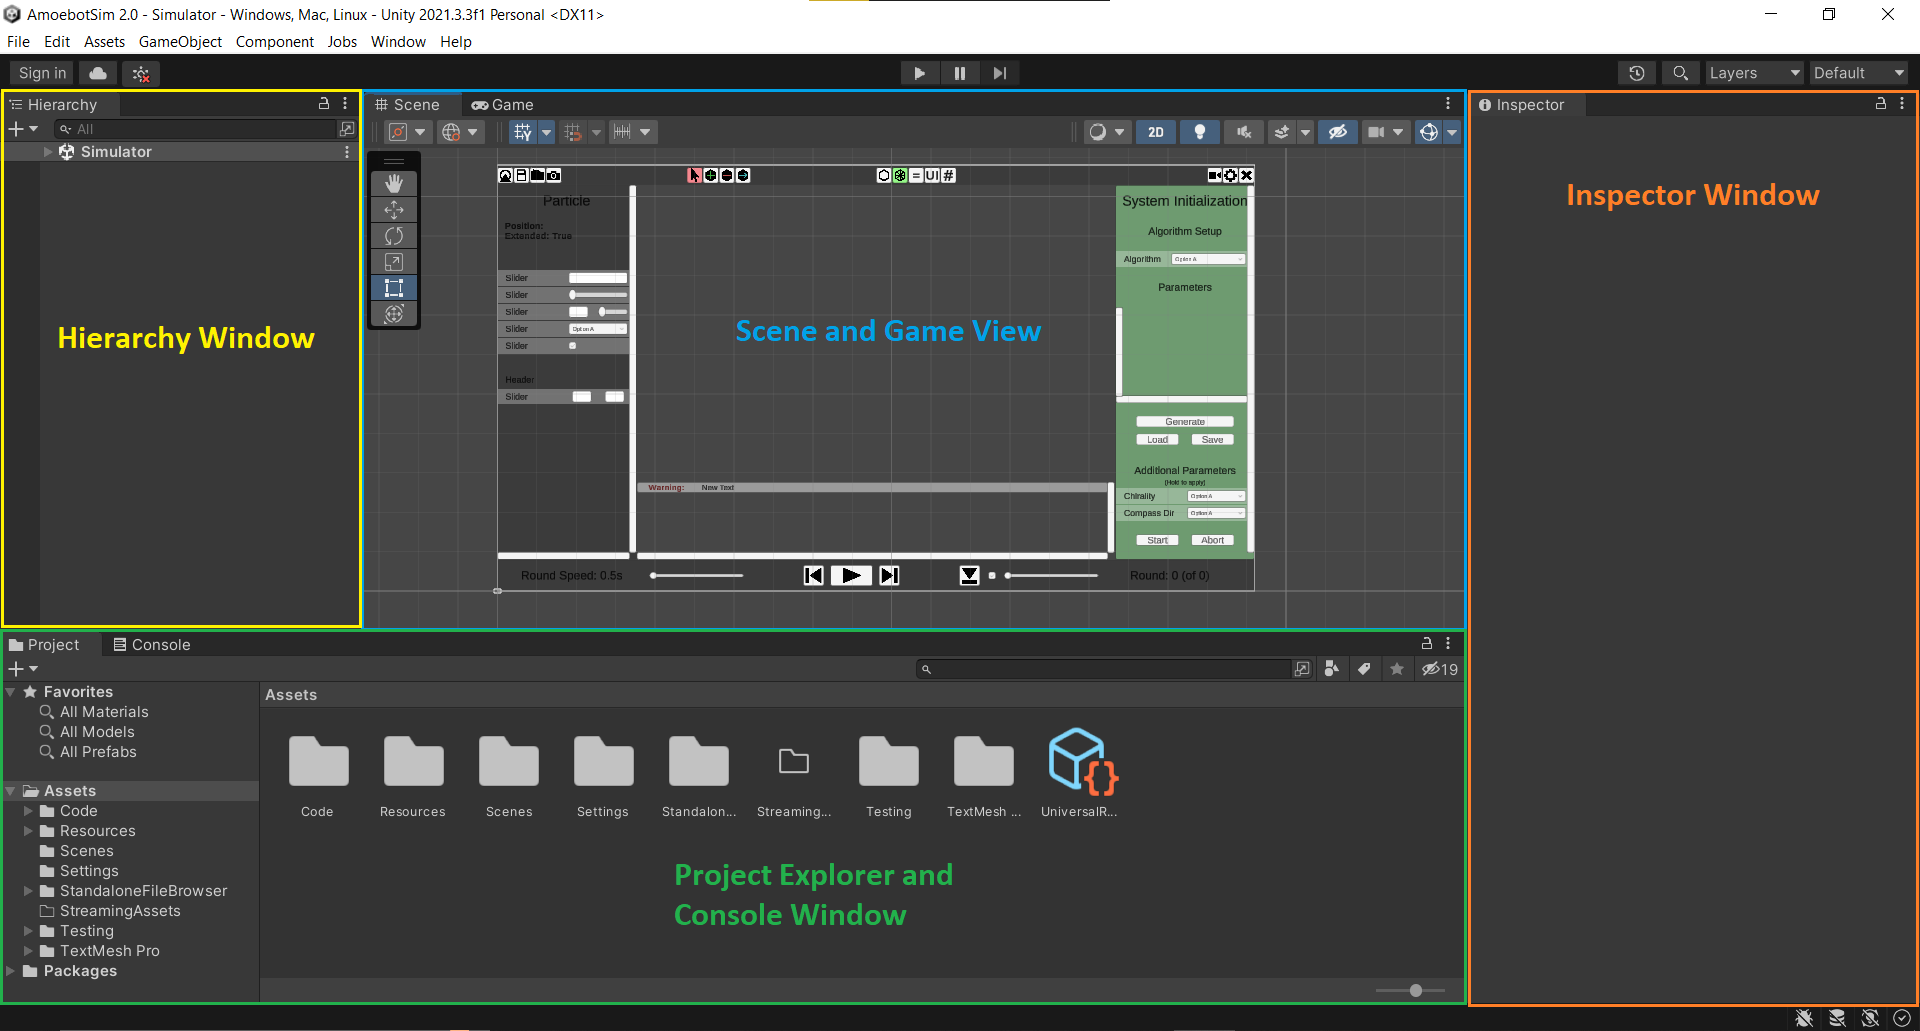Expand the Simulator scene in Hierarchy
The width and height of the screenshot is (1920, 1031).
click(48, 152)
